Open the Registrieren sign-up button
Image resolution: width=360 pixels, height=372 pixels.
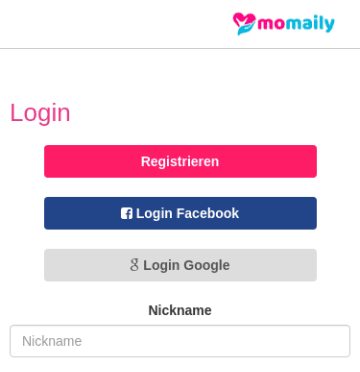(x=180, y=161)
